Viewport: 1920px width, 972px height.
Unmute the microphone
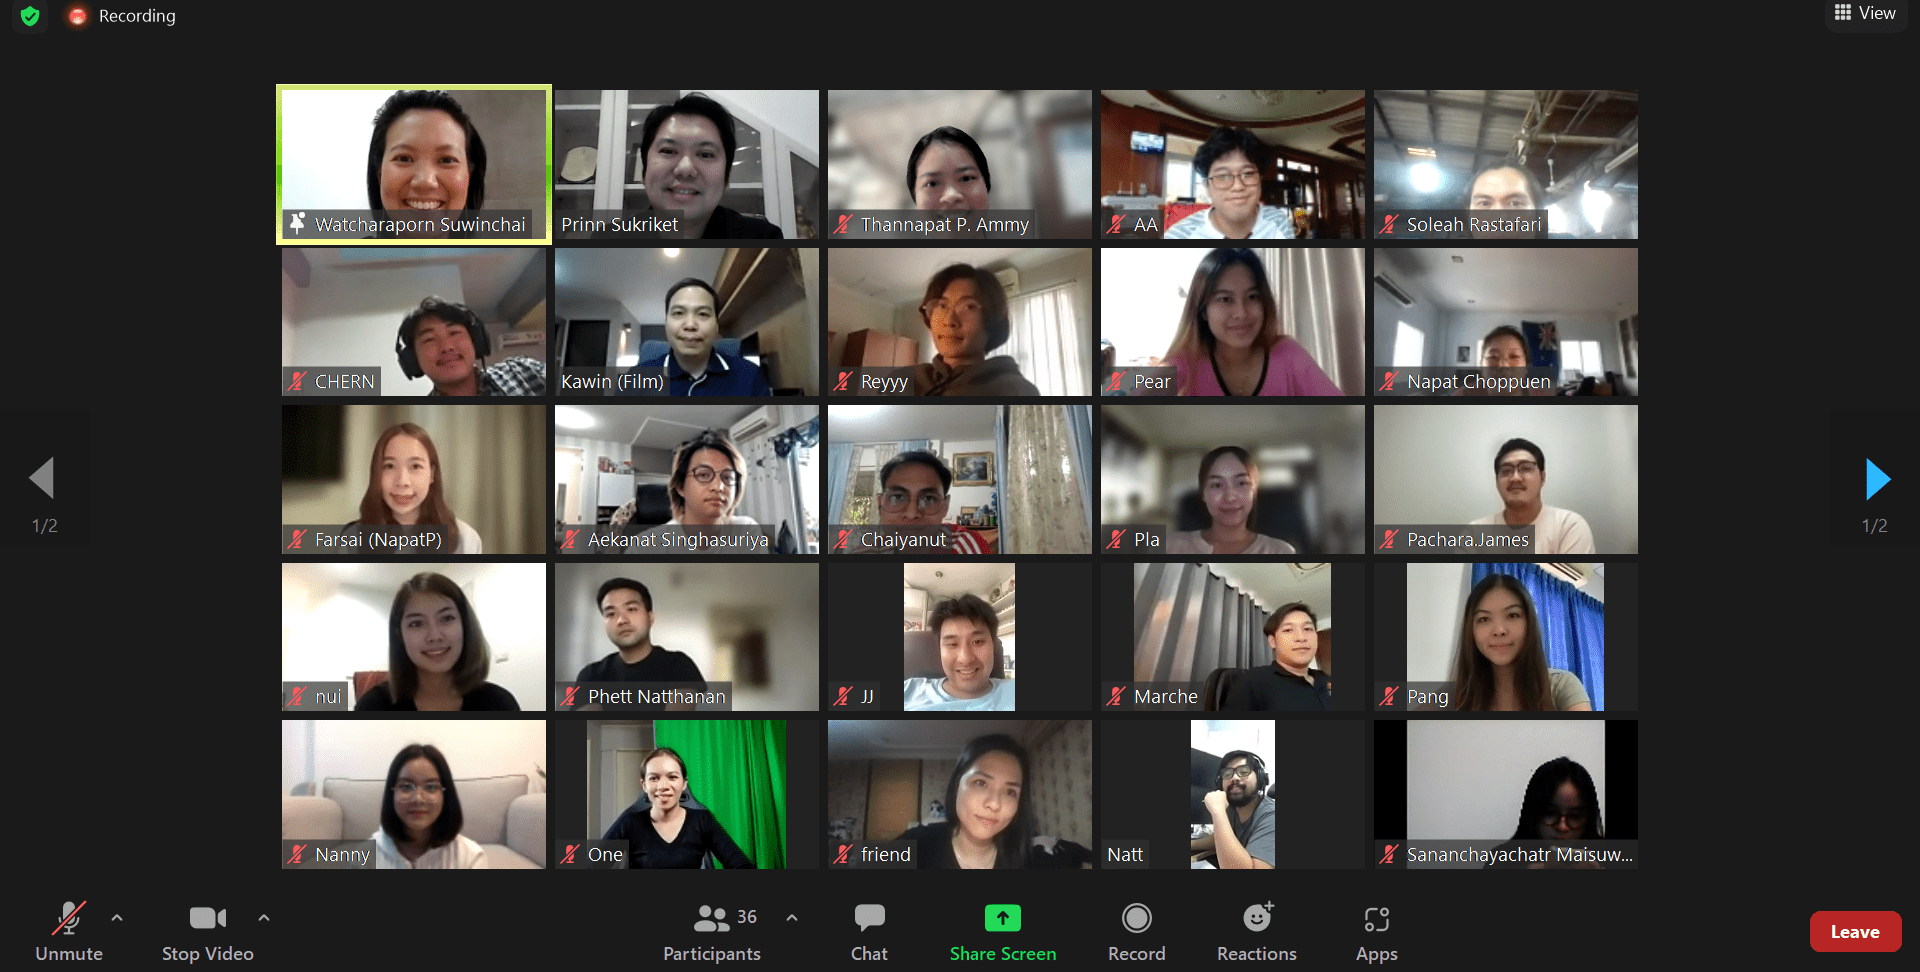pyautogui.click(x=68, y=918)
